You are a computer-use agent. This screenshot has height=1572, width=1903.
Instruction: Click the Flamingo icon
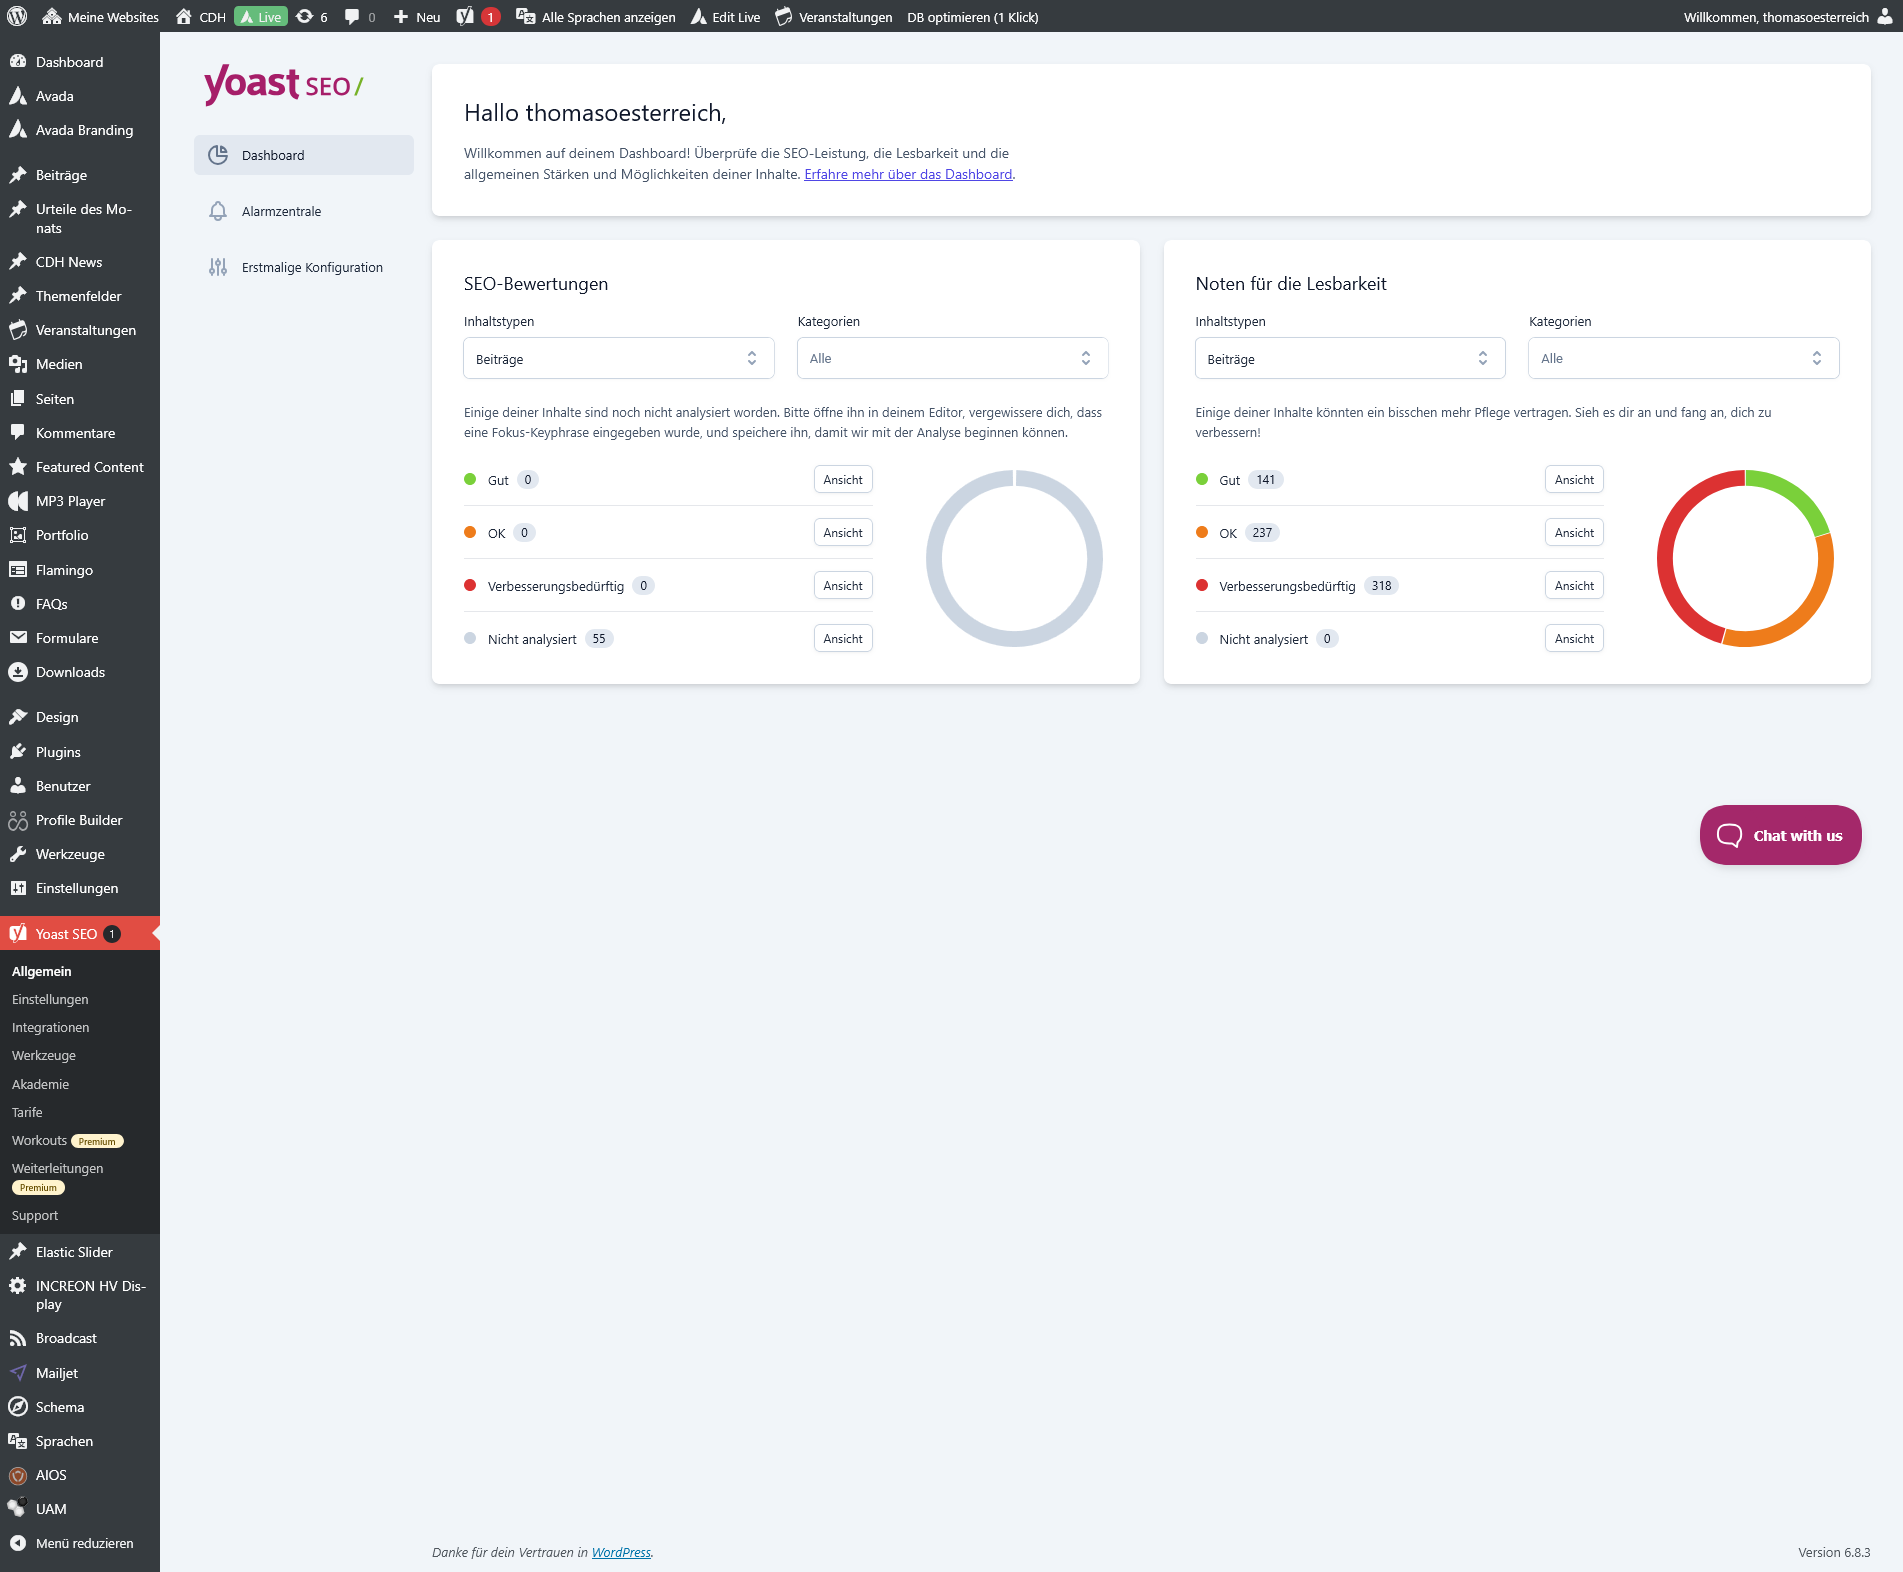(18, 570)
